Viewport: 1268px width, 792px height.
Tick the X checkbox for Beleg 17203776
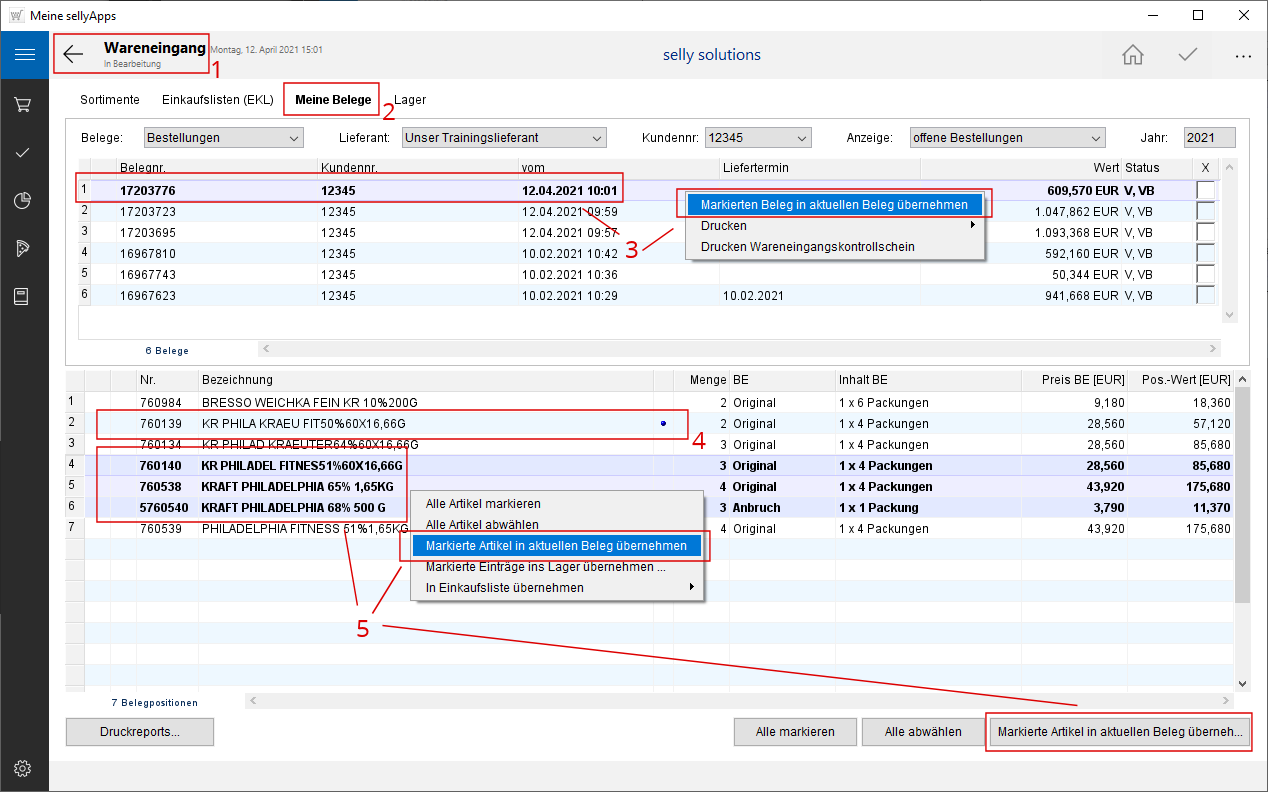point(1206,190)
